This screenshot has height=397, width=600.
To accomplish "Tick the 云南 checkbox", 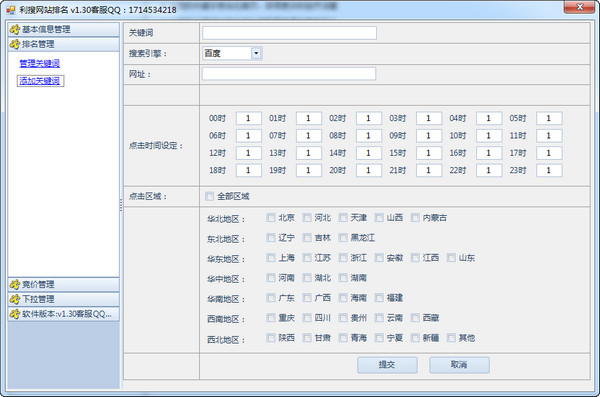I will [379, 318].
